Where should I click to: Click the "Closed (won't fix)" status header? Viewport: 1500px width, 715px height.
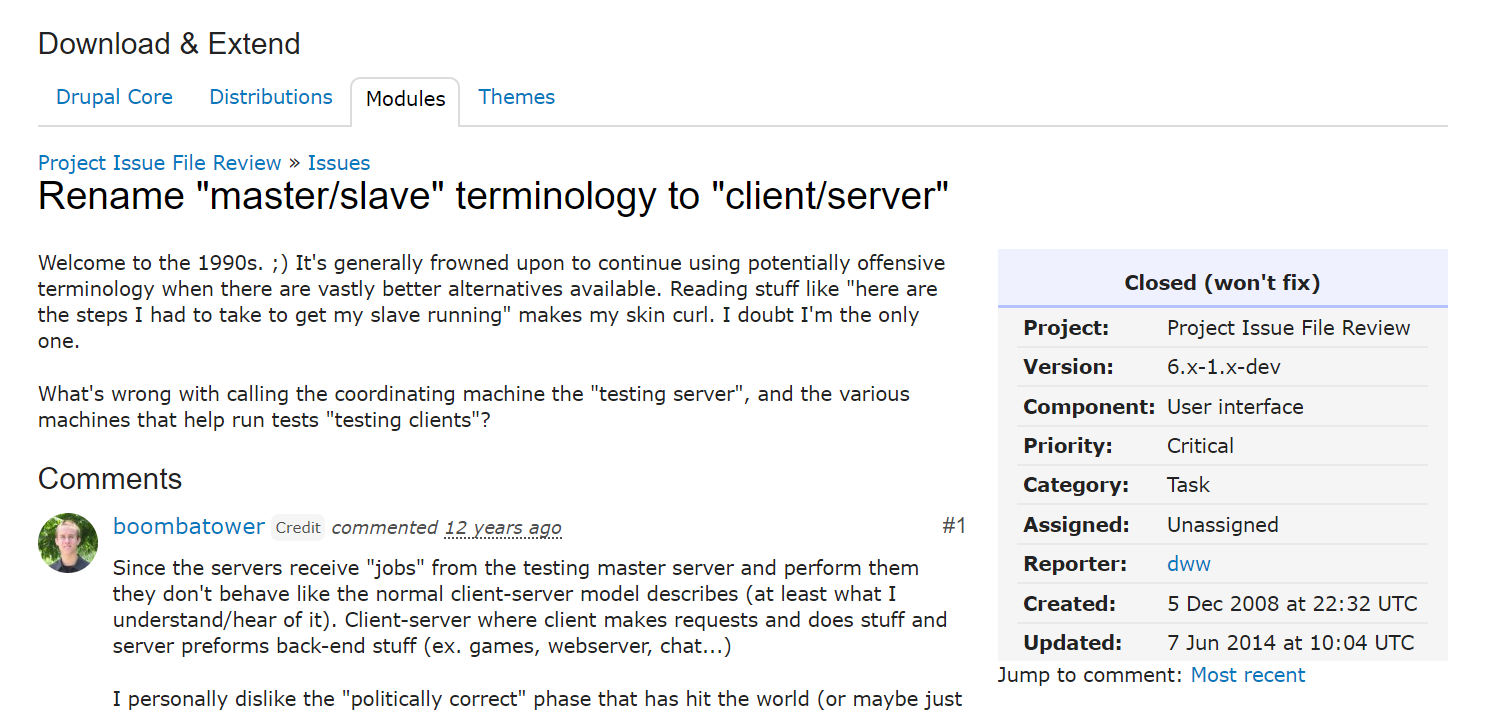(1222, 283)
